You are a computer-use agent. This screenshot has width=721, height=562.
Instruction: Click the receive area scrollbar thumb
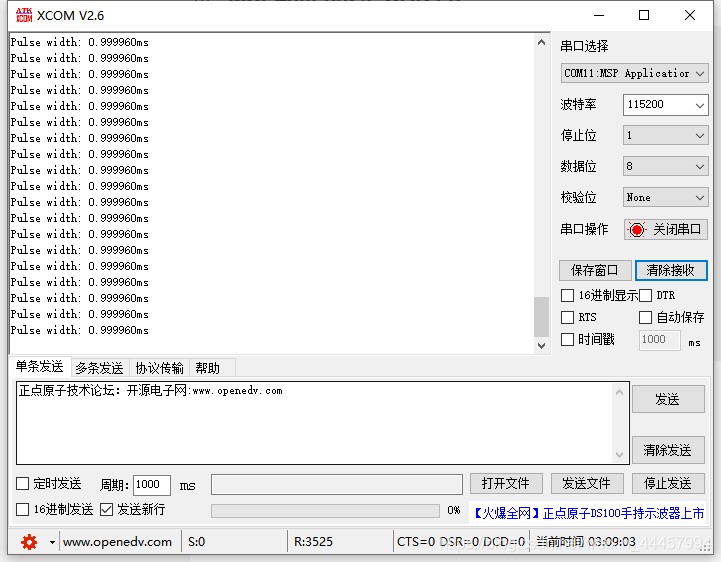click(x=541, y=317)
